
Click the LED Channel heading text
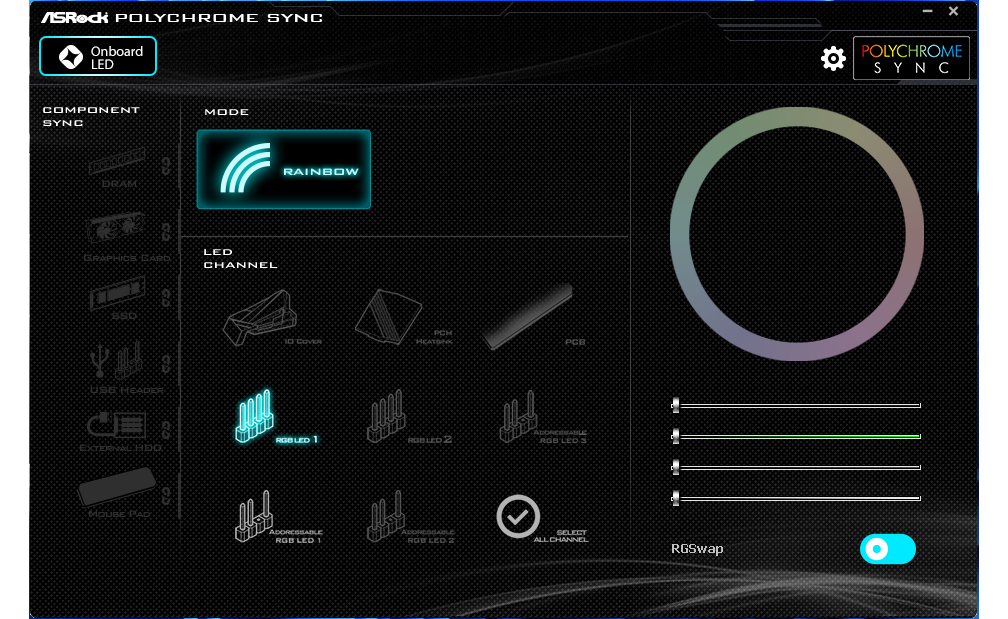click(x=240, y=258)
